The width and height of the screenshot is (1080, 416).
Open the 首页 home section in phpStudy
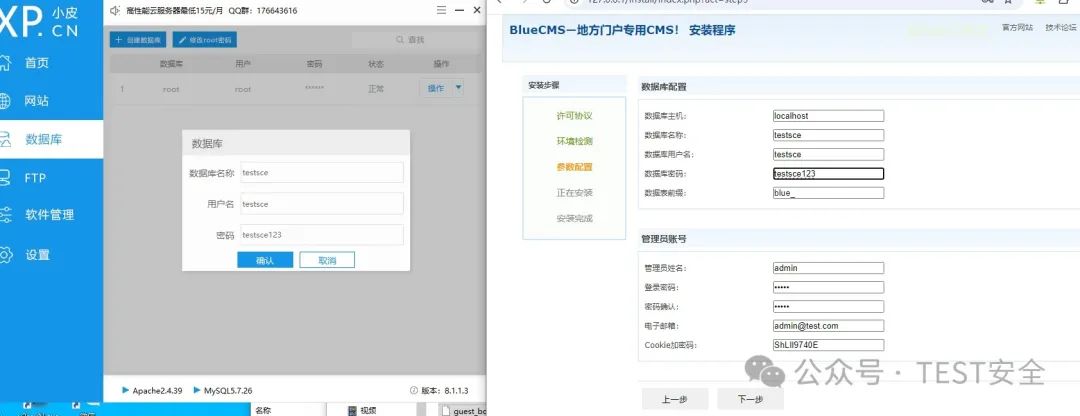36,63
